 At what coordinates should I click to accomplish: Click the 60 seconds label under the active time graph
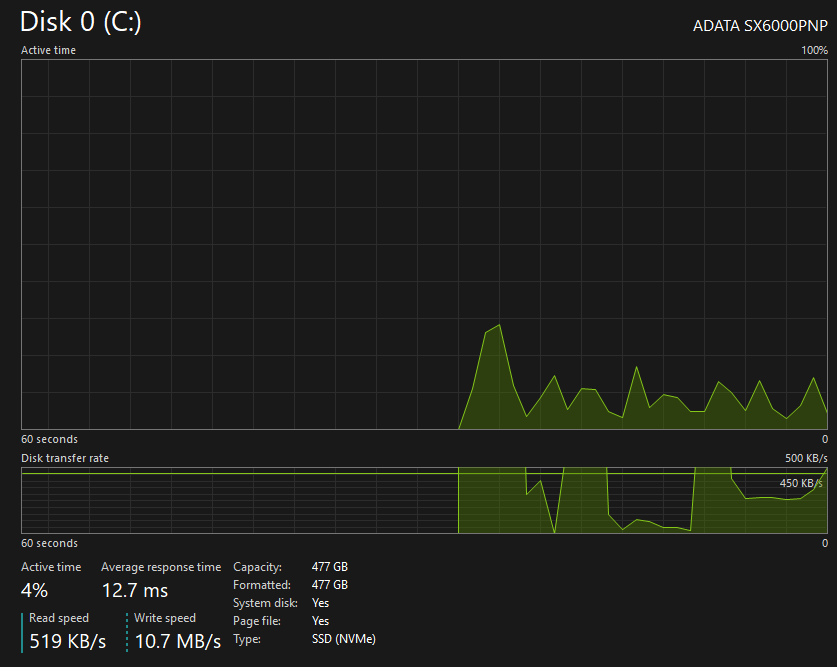(50, 439)
